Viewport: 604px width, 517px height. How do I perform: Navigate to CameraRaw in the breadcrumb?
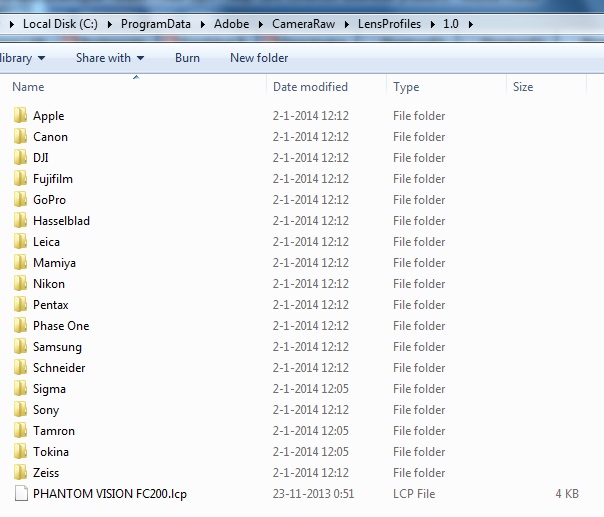click(x=304, y=24)
